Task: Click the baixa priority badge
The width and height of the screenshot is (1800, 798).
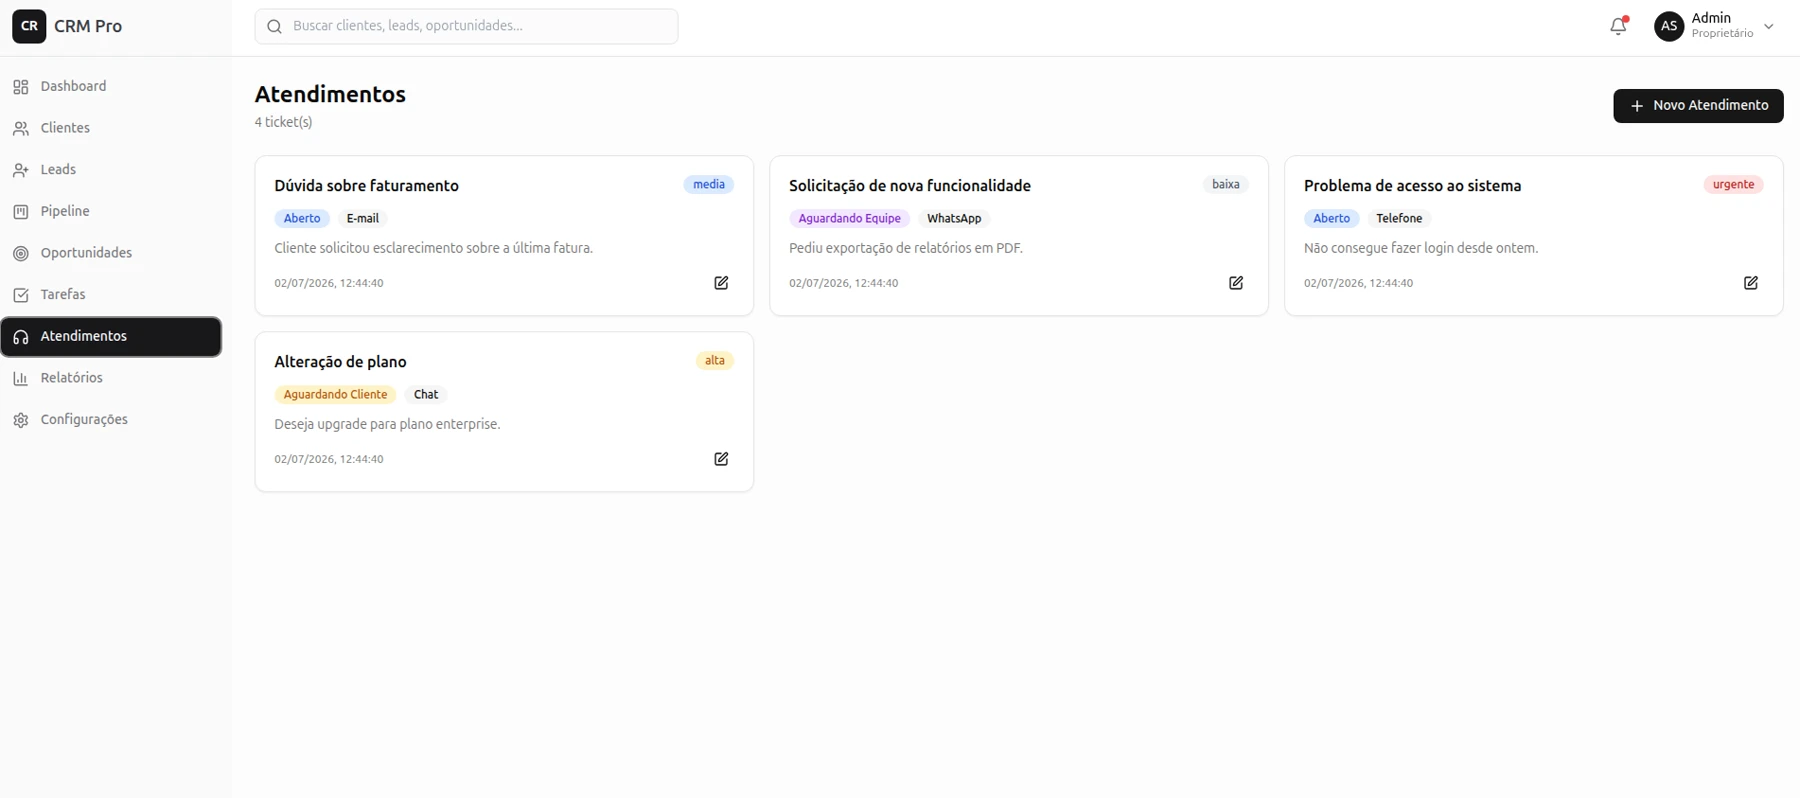Action: (x=1226, y=185)
